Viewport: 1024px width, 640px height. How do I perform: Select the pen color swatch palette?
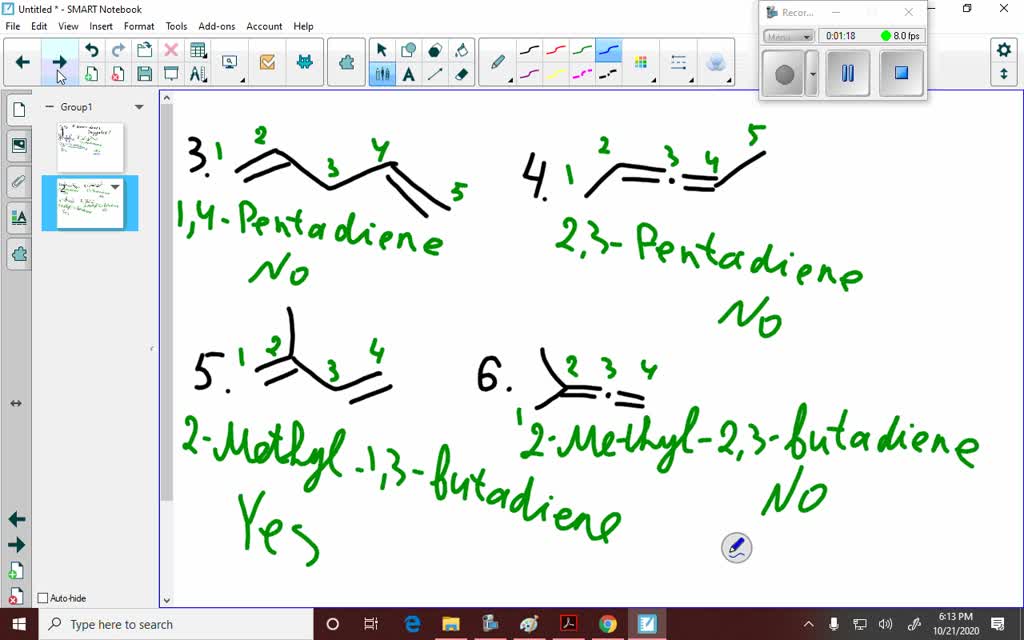coord(643,60)
